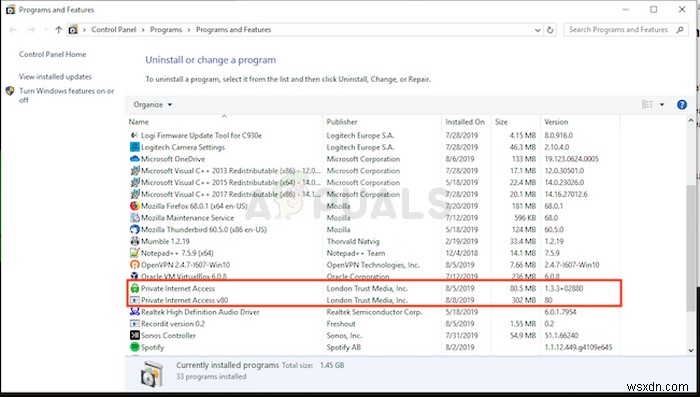Navigate to Programs breadcrumb

166,29
